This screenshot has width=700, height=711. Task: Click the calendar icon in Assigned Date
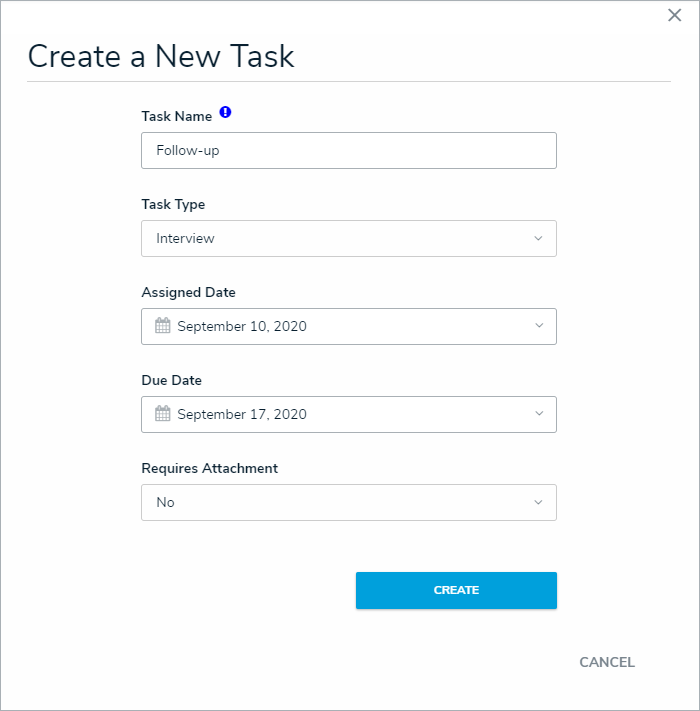point(163,326)
